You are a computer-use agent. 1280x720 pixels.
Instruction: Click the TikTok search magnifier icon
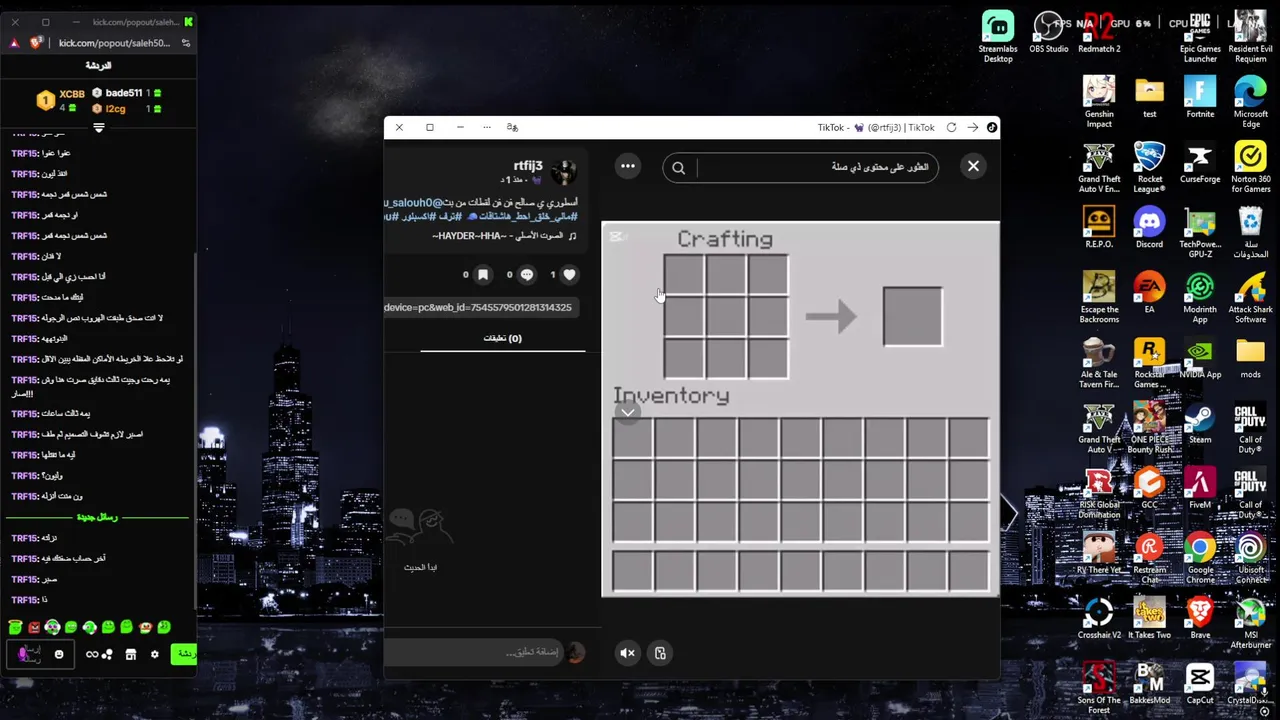click(x=679, y=167)
